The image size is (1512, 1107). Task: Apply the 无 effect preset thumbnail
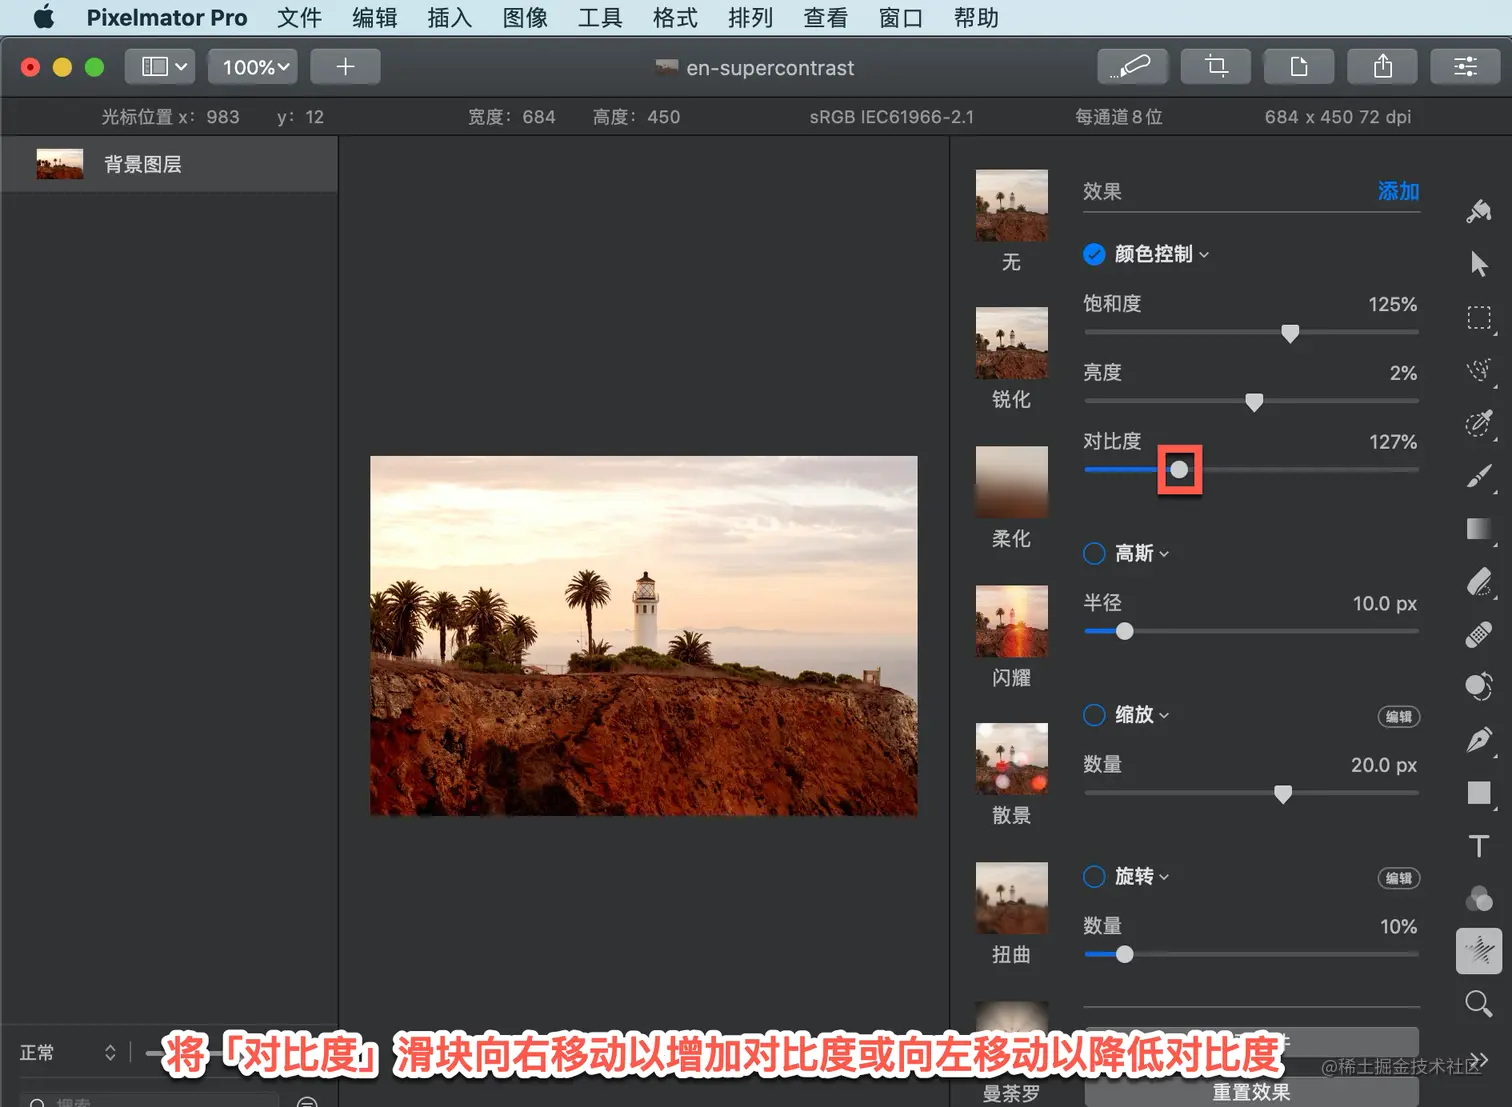point(1012,205)
